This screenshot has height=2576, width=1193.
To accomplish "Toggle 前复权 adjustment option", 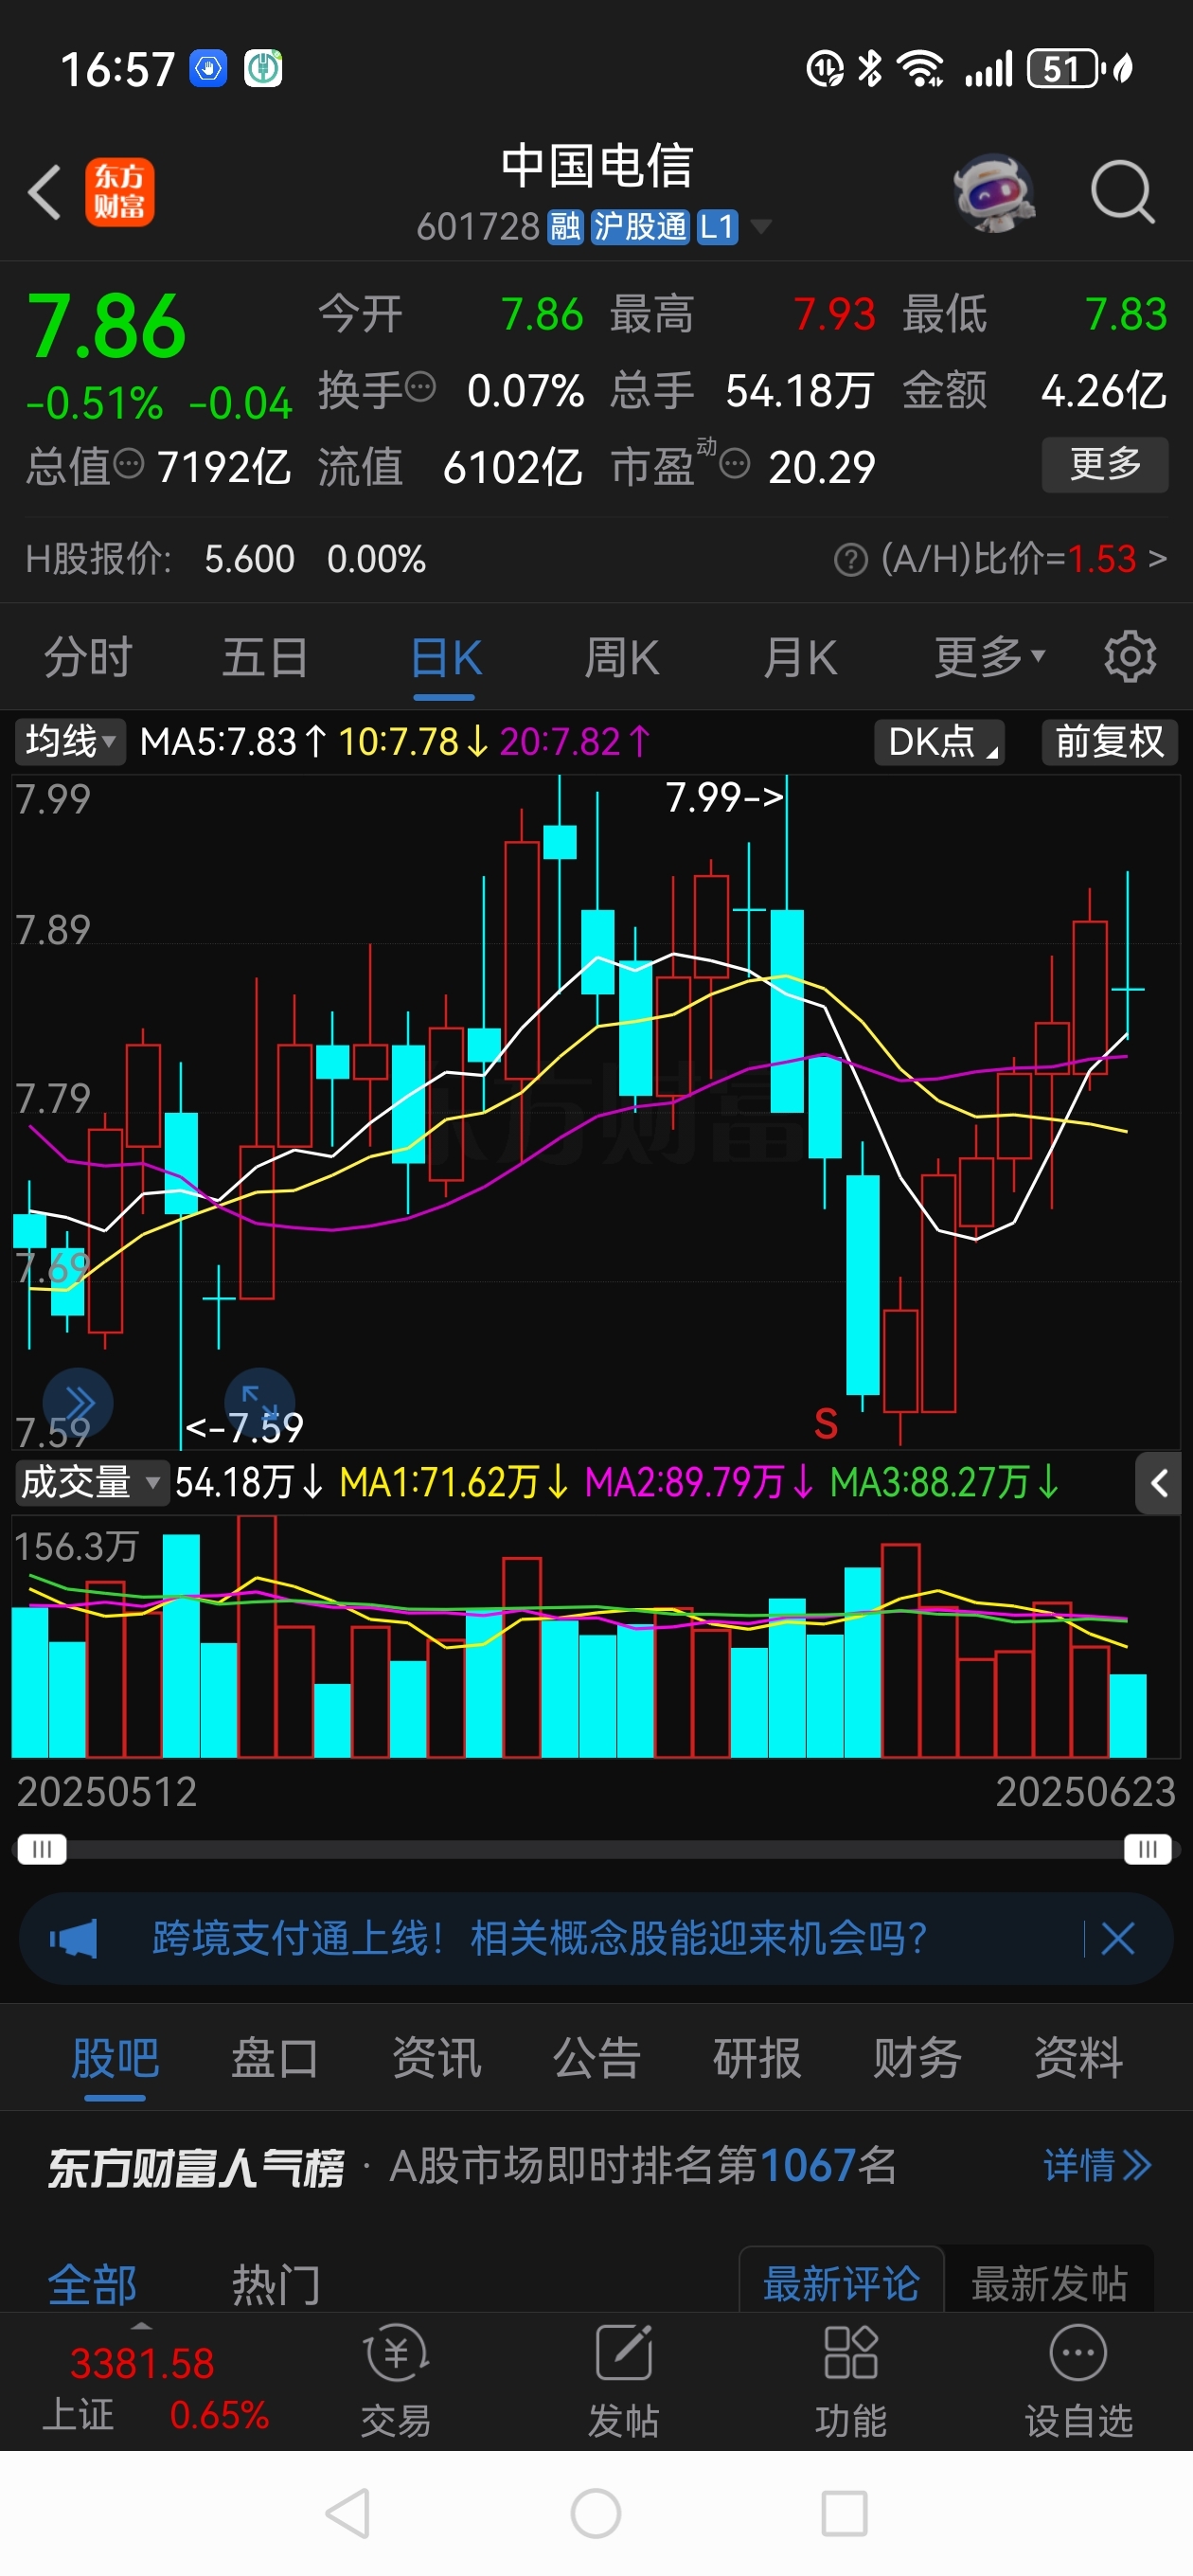I will coord(1109,742).
